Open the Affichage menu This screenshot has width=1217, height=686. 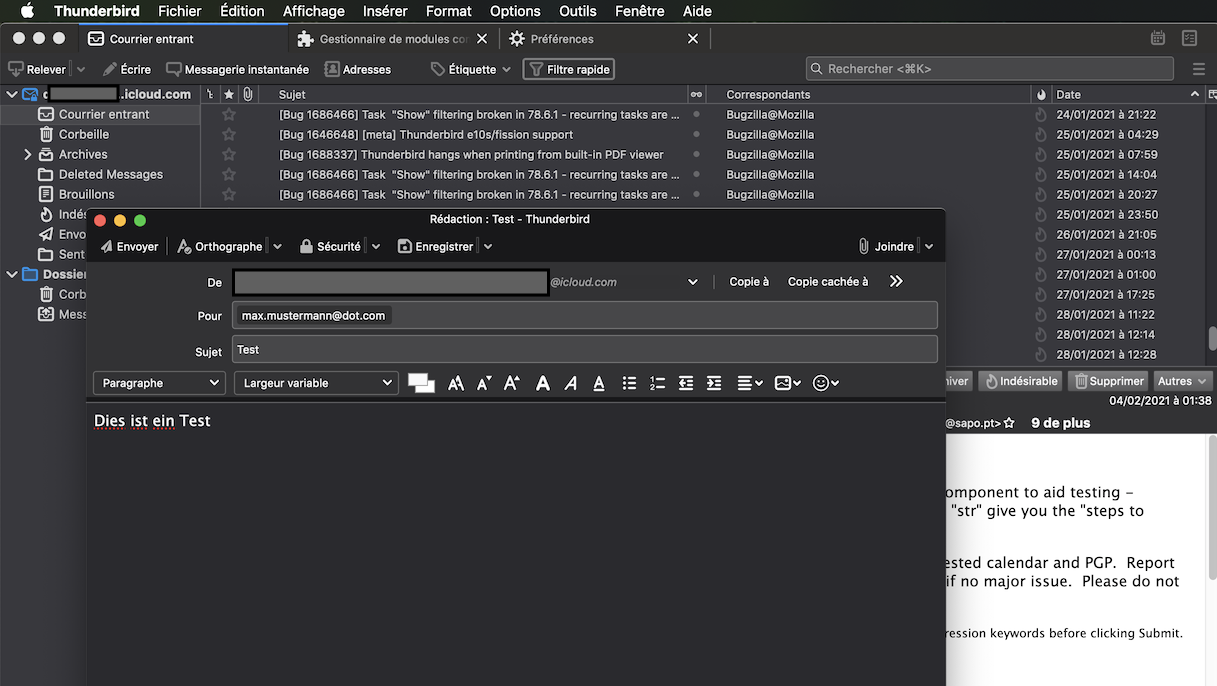pyautogui.click(x=313, y=11)
